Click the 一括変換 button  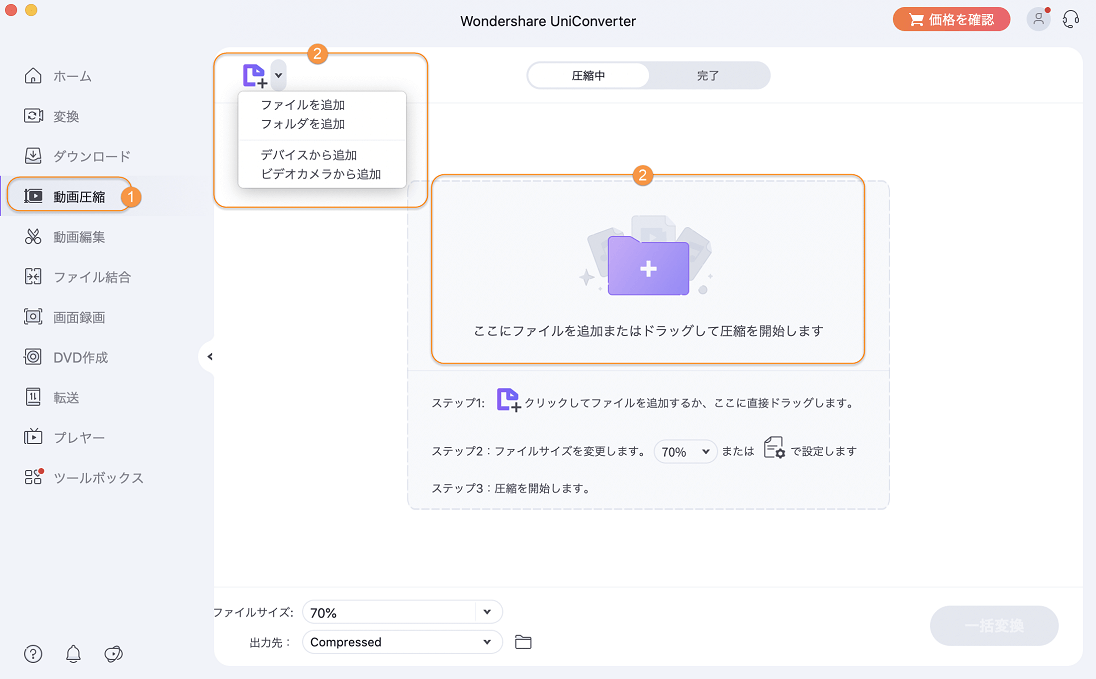coord(994,626)
